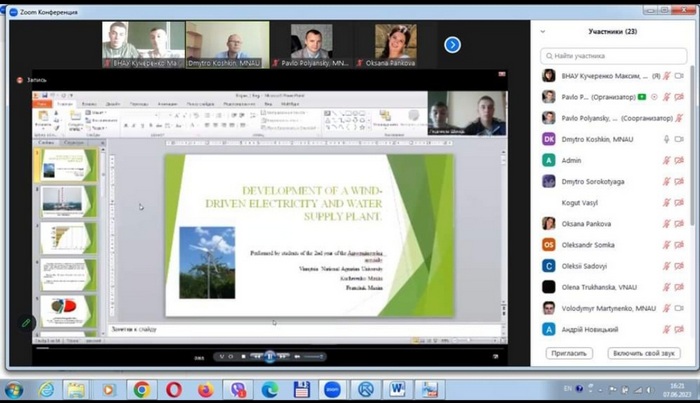The height and width of the screenshot is (403, 700).
Task: Open Microsoft Edge from the taskbar
Action: [270, 390]
